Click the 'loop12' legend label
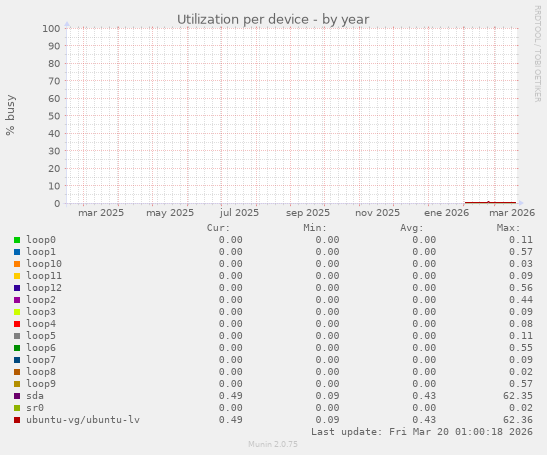This screenshot has height=455, width=547. tap(44, 288)
